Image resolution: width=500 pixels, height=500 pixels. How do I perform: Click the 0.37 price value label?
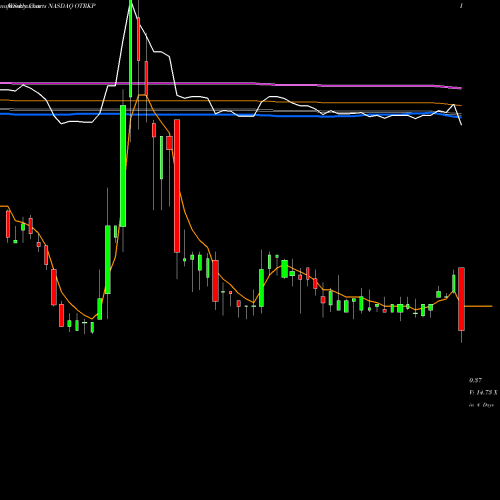click(475, 380)
